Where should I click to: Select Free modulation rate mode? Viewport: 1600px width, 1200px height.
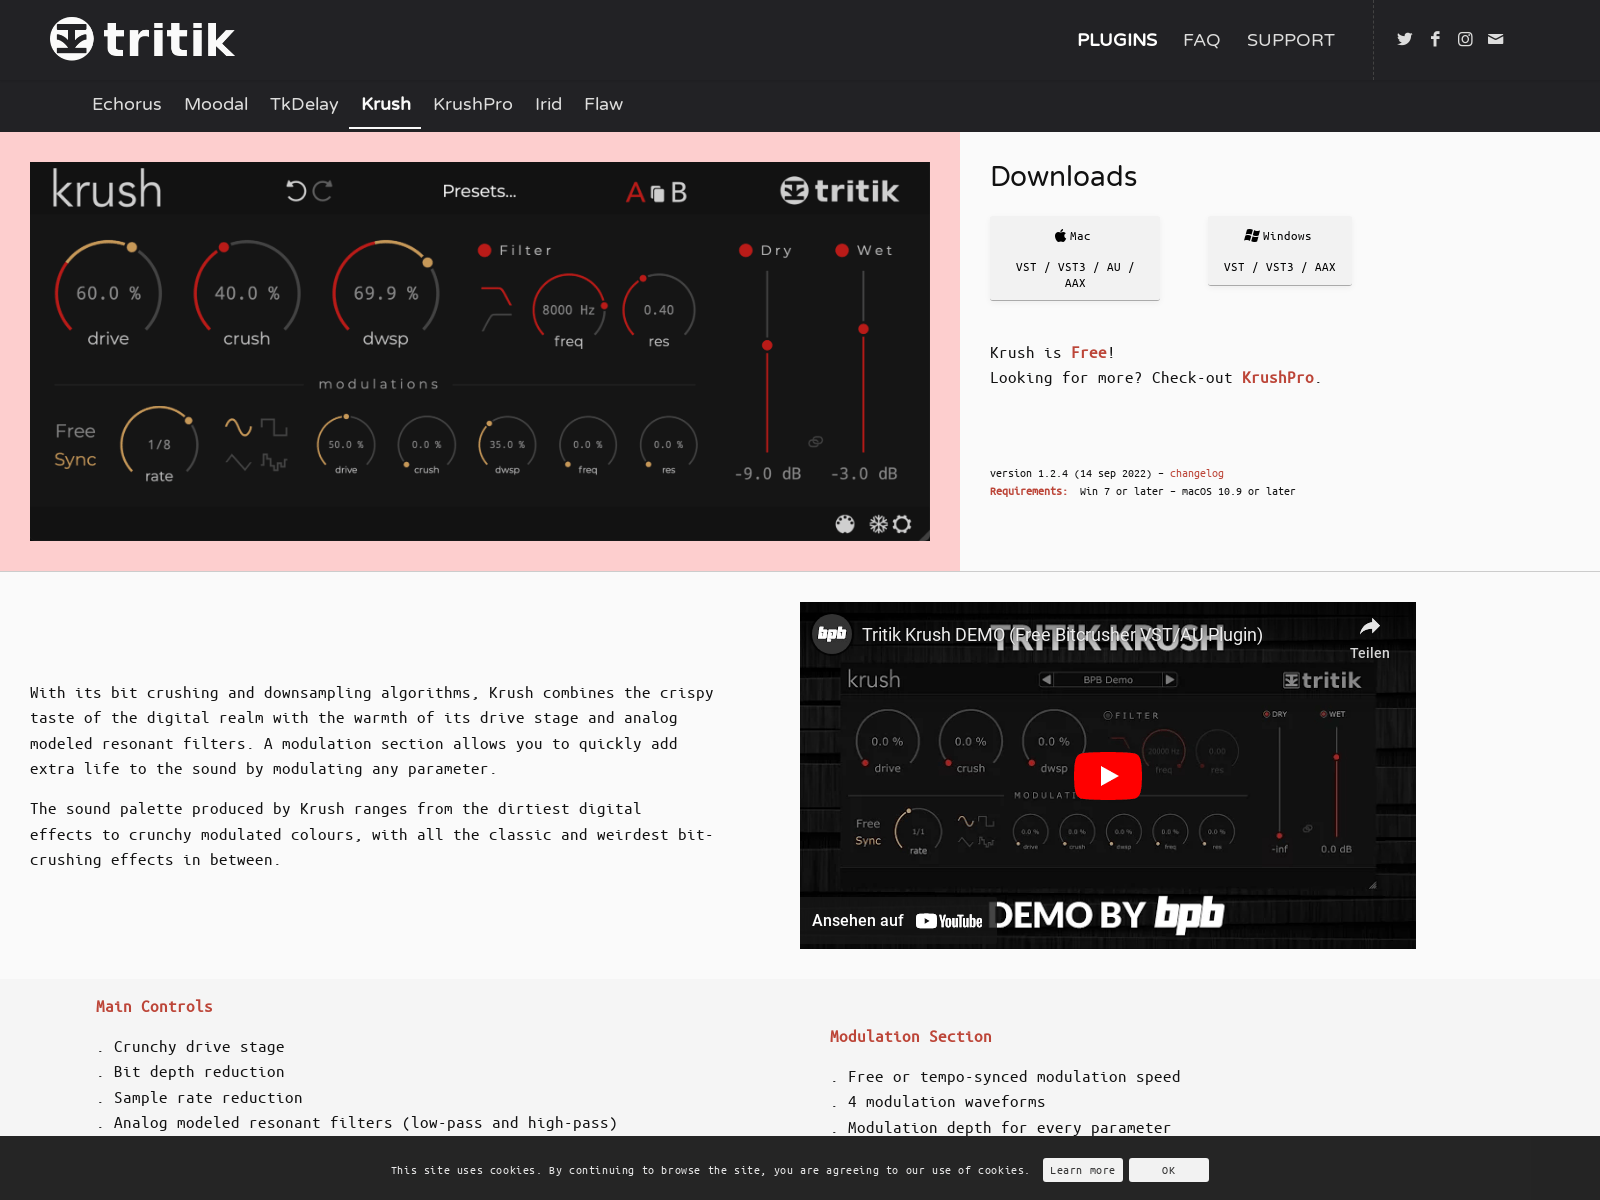tap(75, 431)
